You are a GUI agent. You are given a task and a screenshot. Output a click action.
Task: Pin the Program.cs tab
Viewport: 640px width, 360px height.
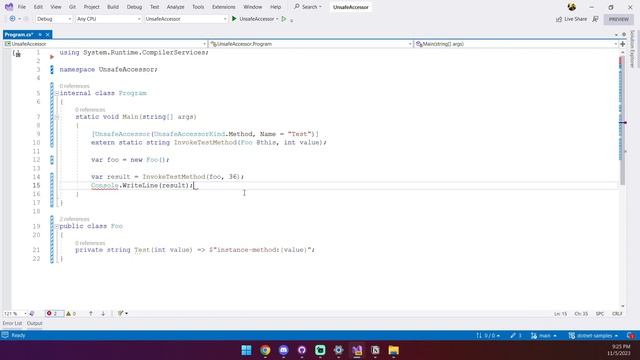[x=40, y=35]
